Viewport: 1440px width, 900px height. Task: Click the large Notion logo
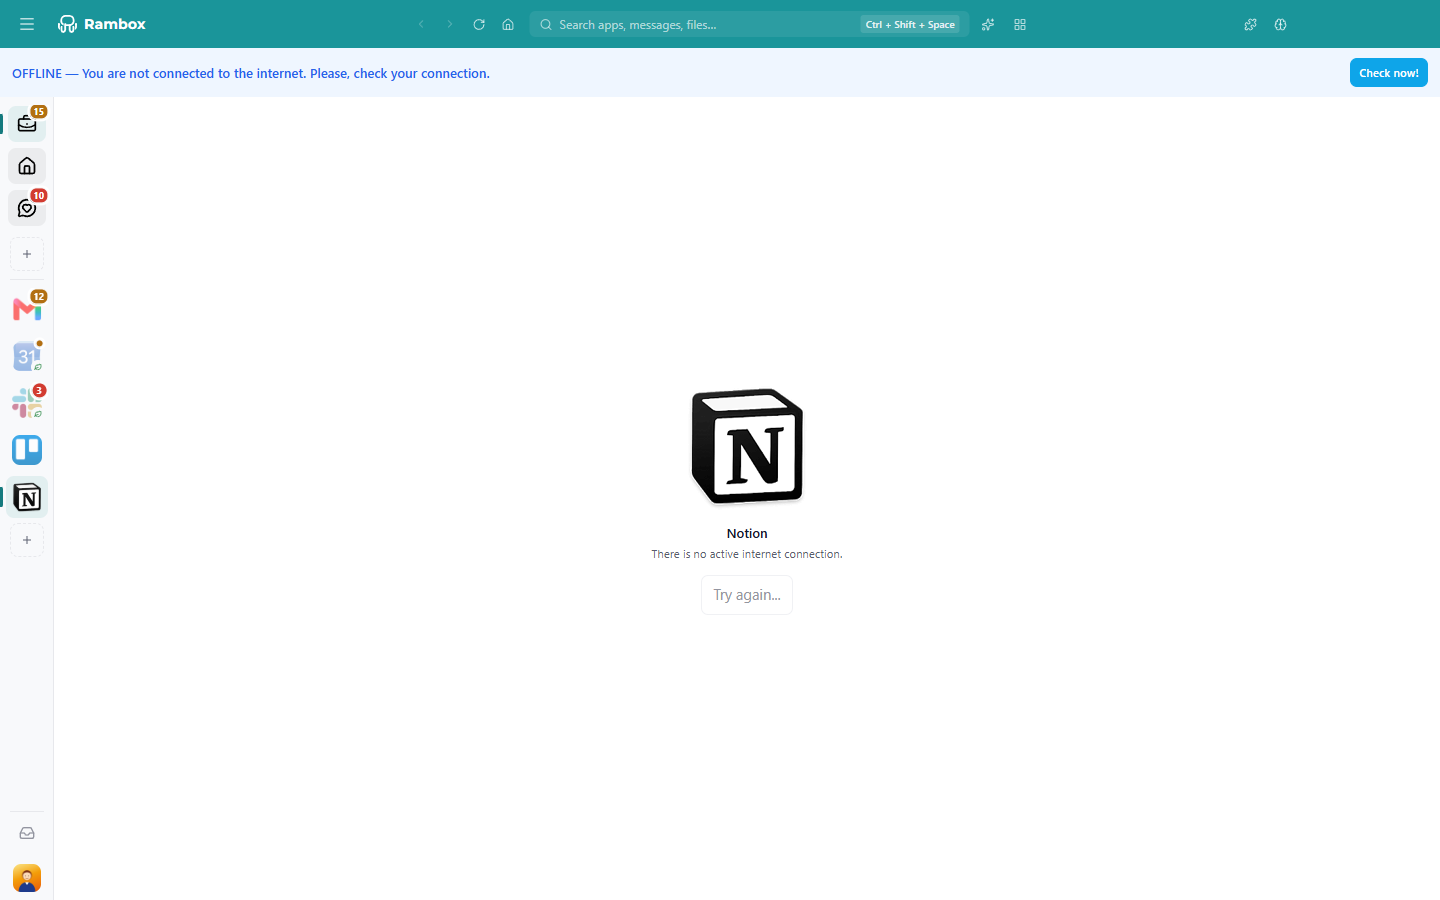pos(747,447)
